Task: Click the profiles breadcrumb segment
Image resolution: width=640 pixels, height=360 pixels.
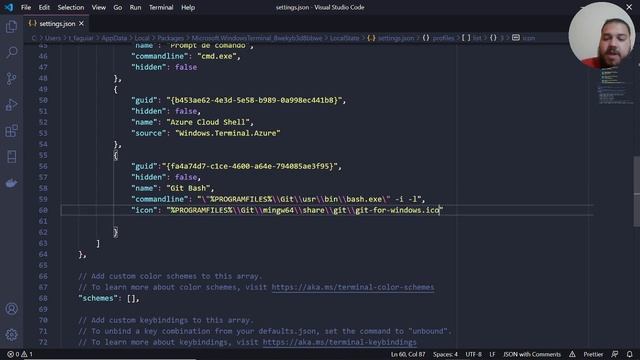Action: point(438,38)
